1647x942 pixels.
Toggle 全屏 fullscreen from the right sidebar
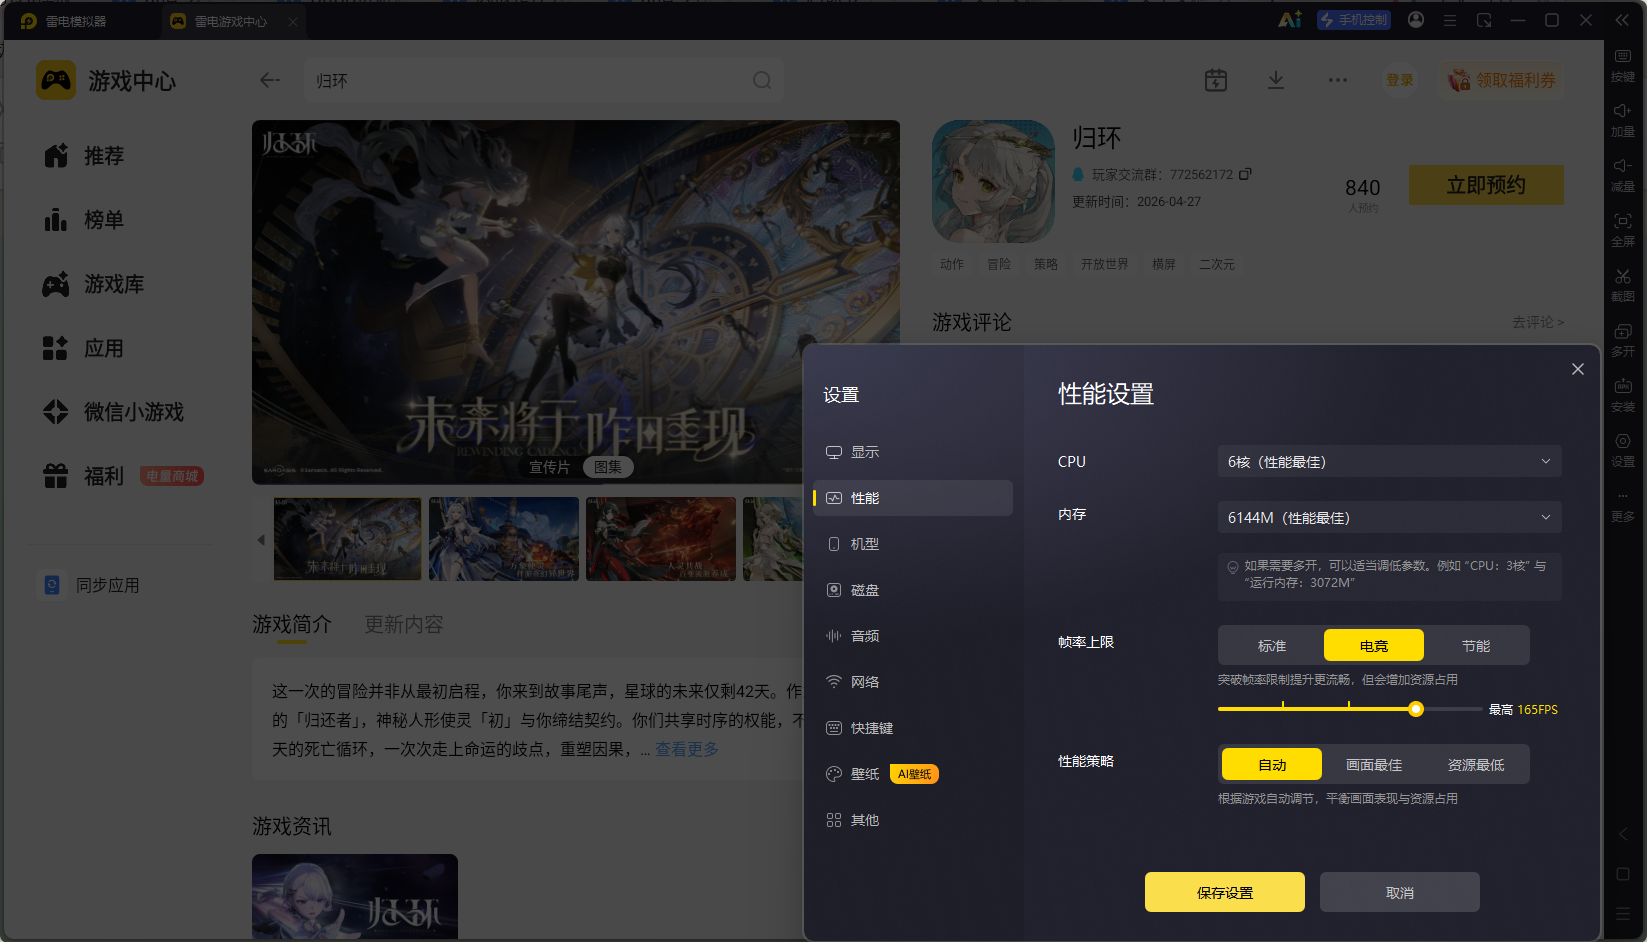click(x=1622, y=230)
